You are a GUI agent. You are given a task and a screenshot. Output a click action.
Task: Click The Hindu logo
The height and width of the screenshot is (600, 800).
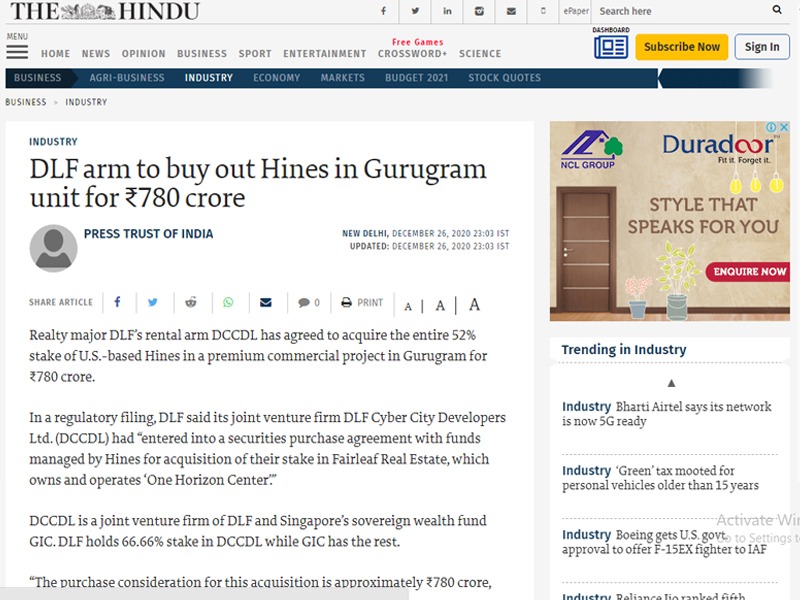coord(105,11)
